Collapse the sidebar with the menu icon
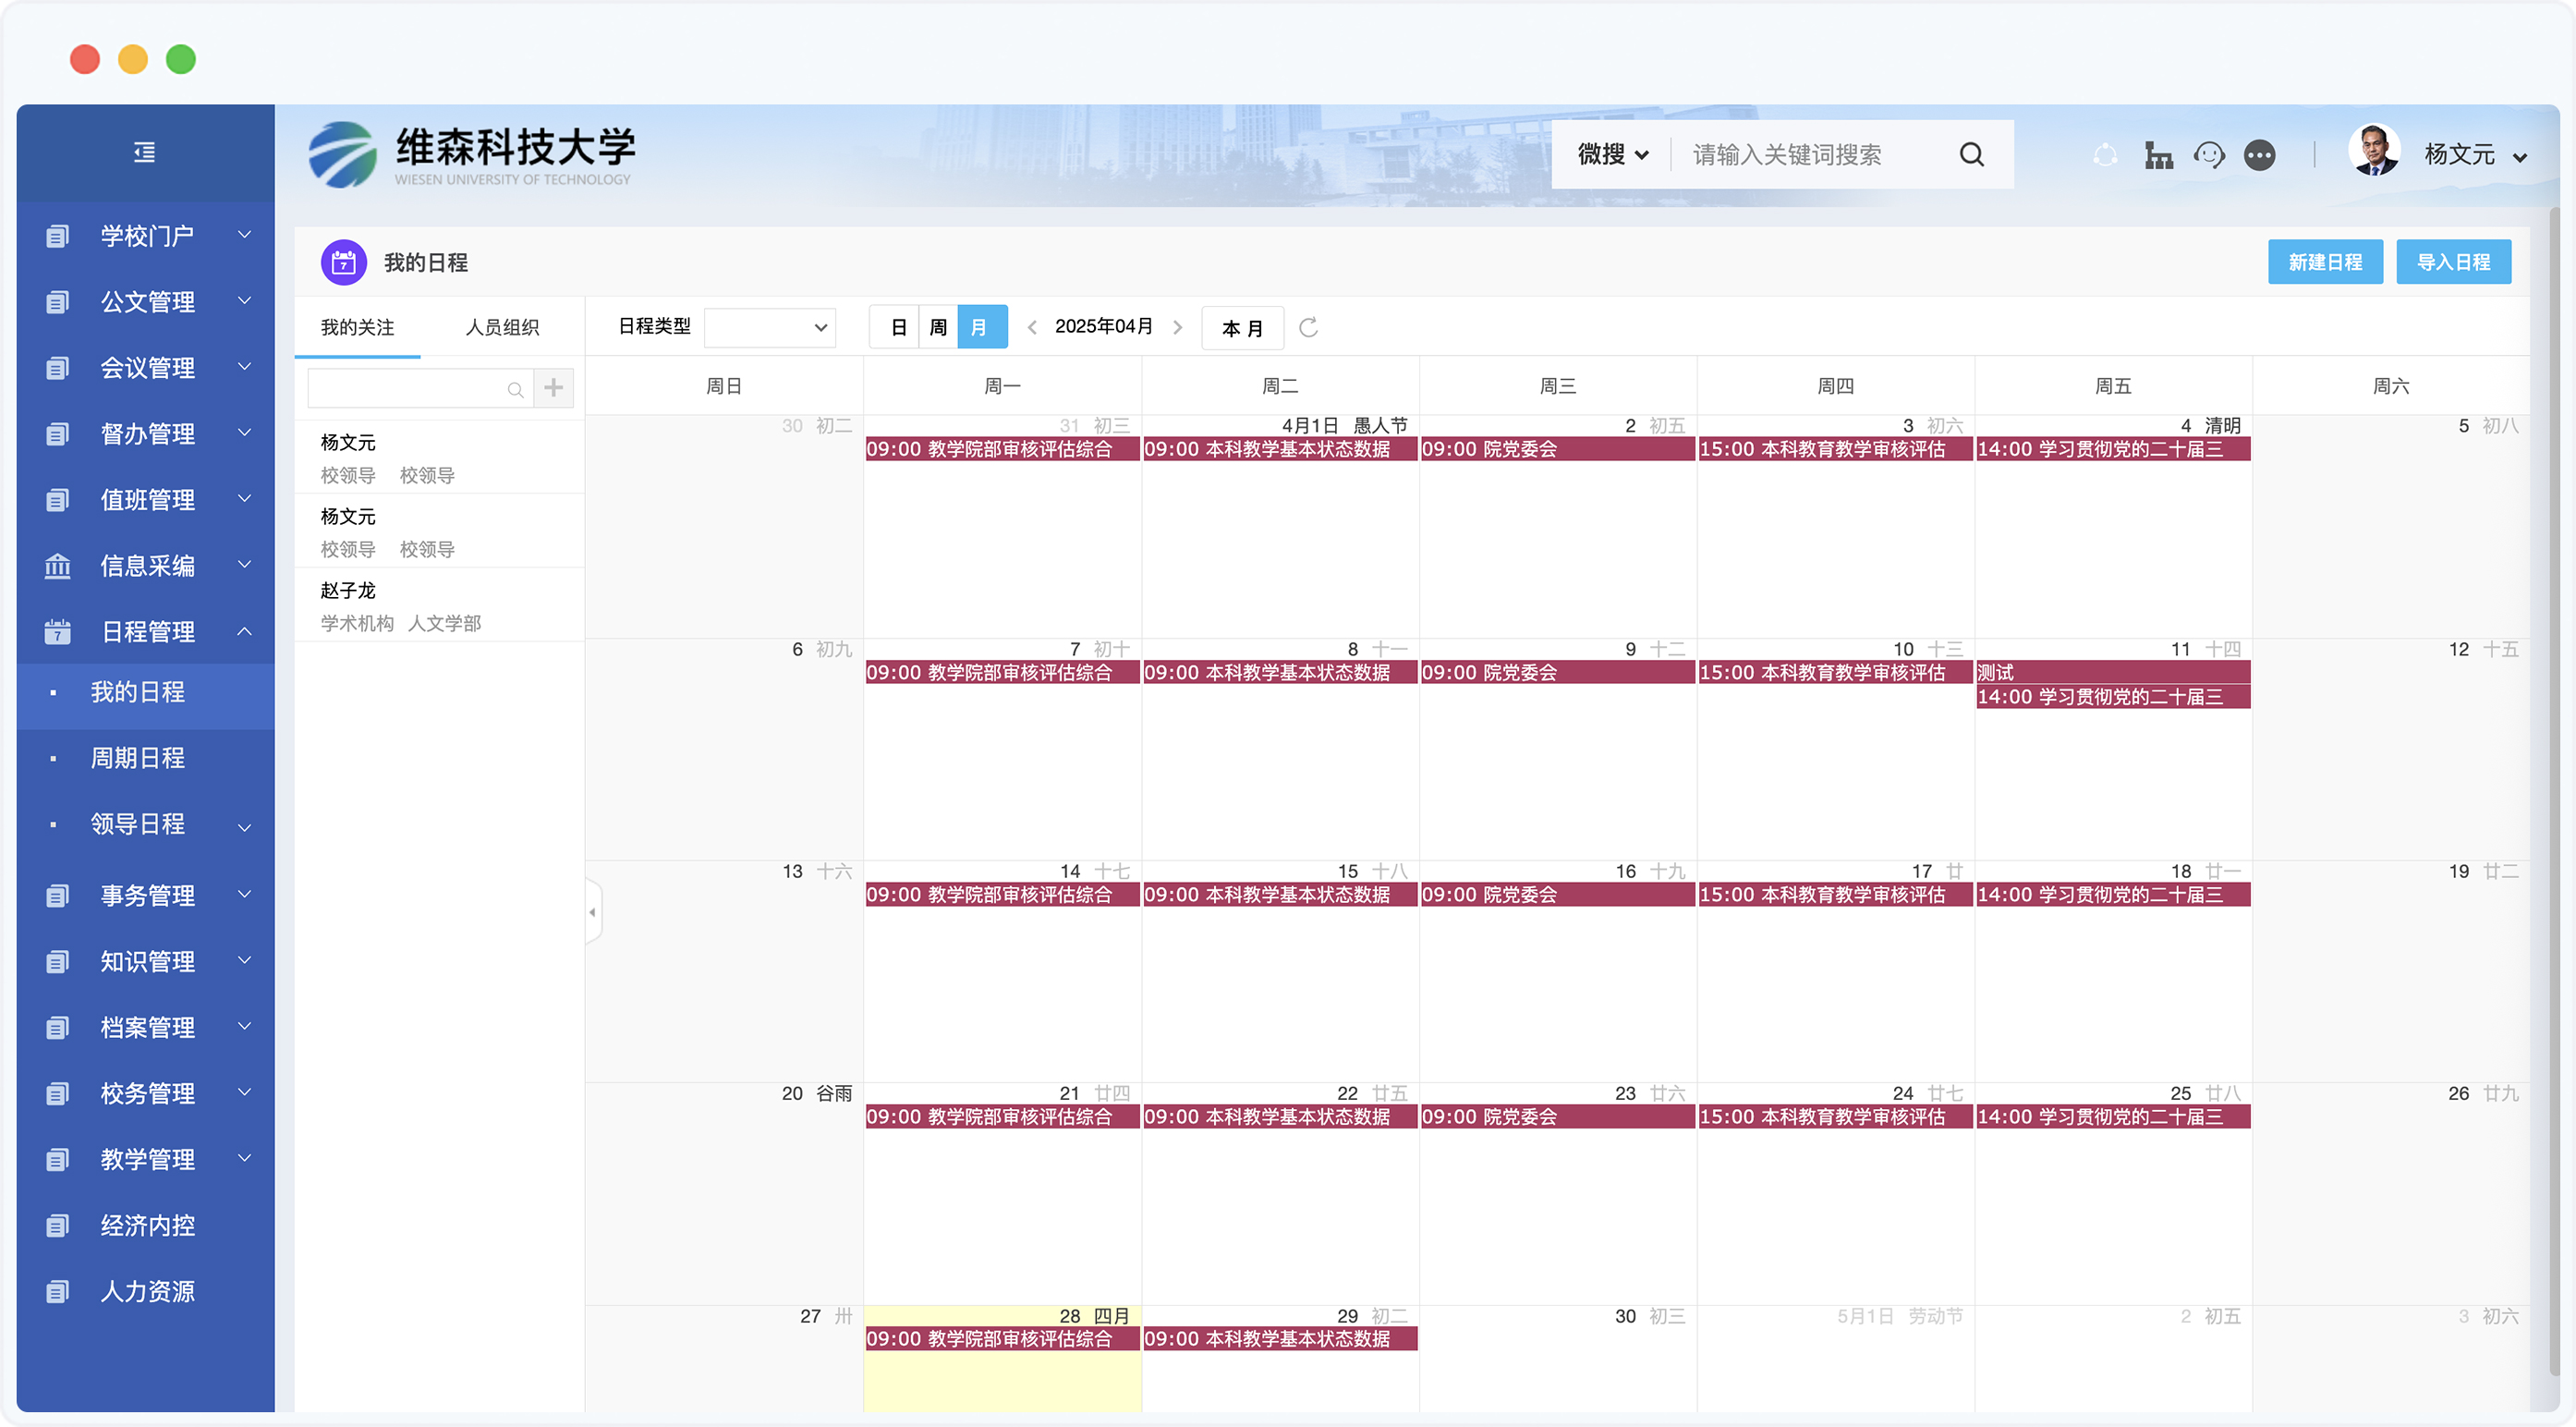The image size is (2576, 1427). coord(145,152)
